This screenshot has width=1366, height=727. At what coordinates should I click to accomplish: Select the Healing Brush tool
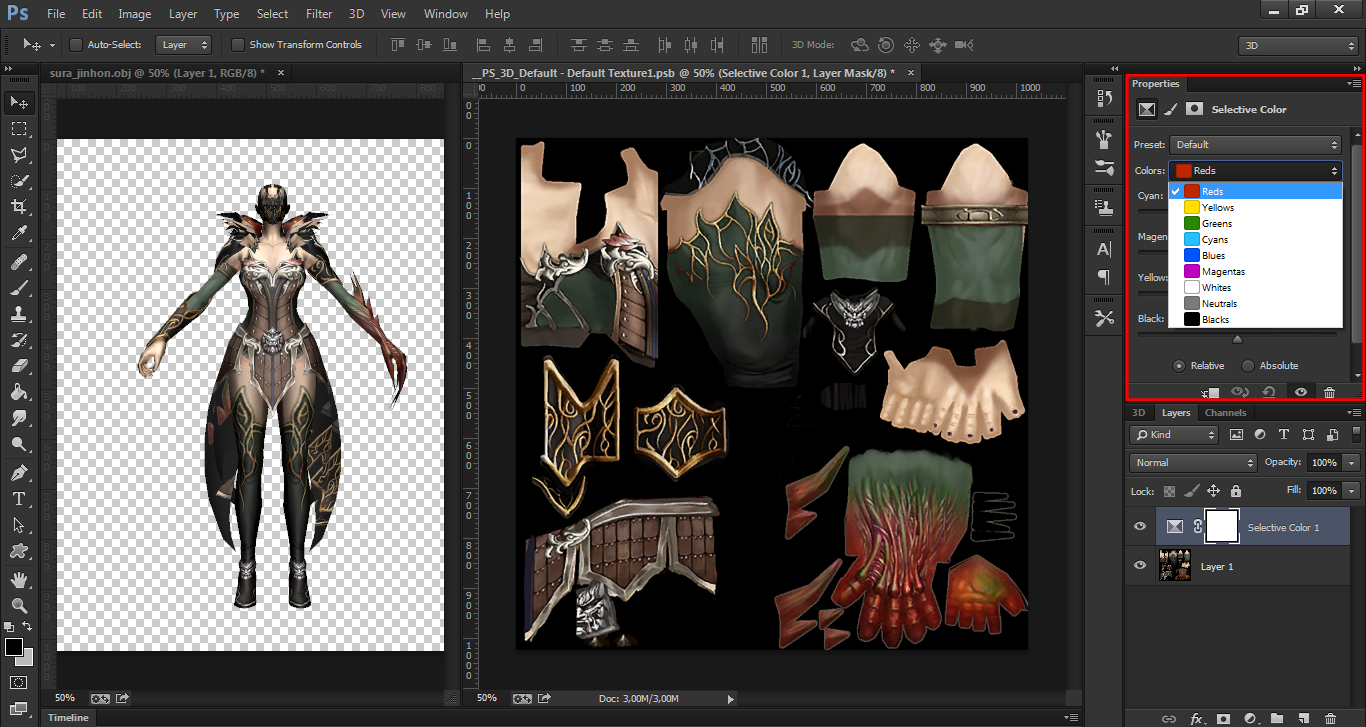[x=19, y=262]
